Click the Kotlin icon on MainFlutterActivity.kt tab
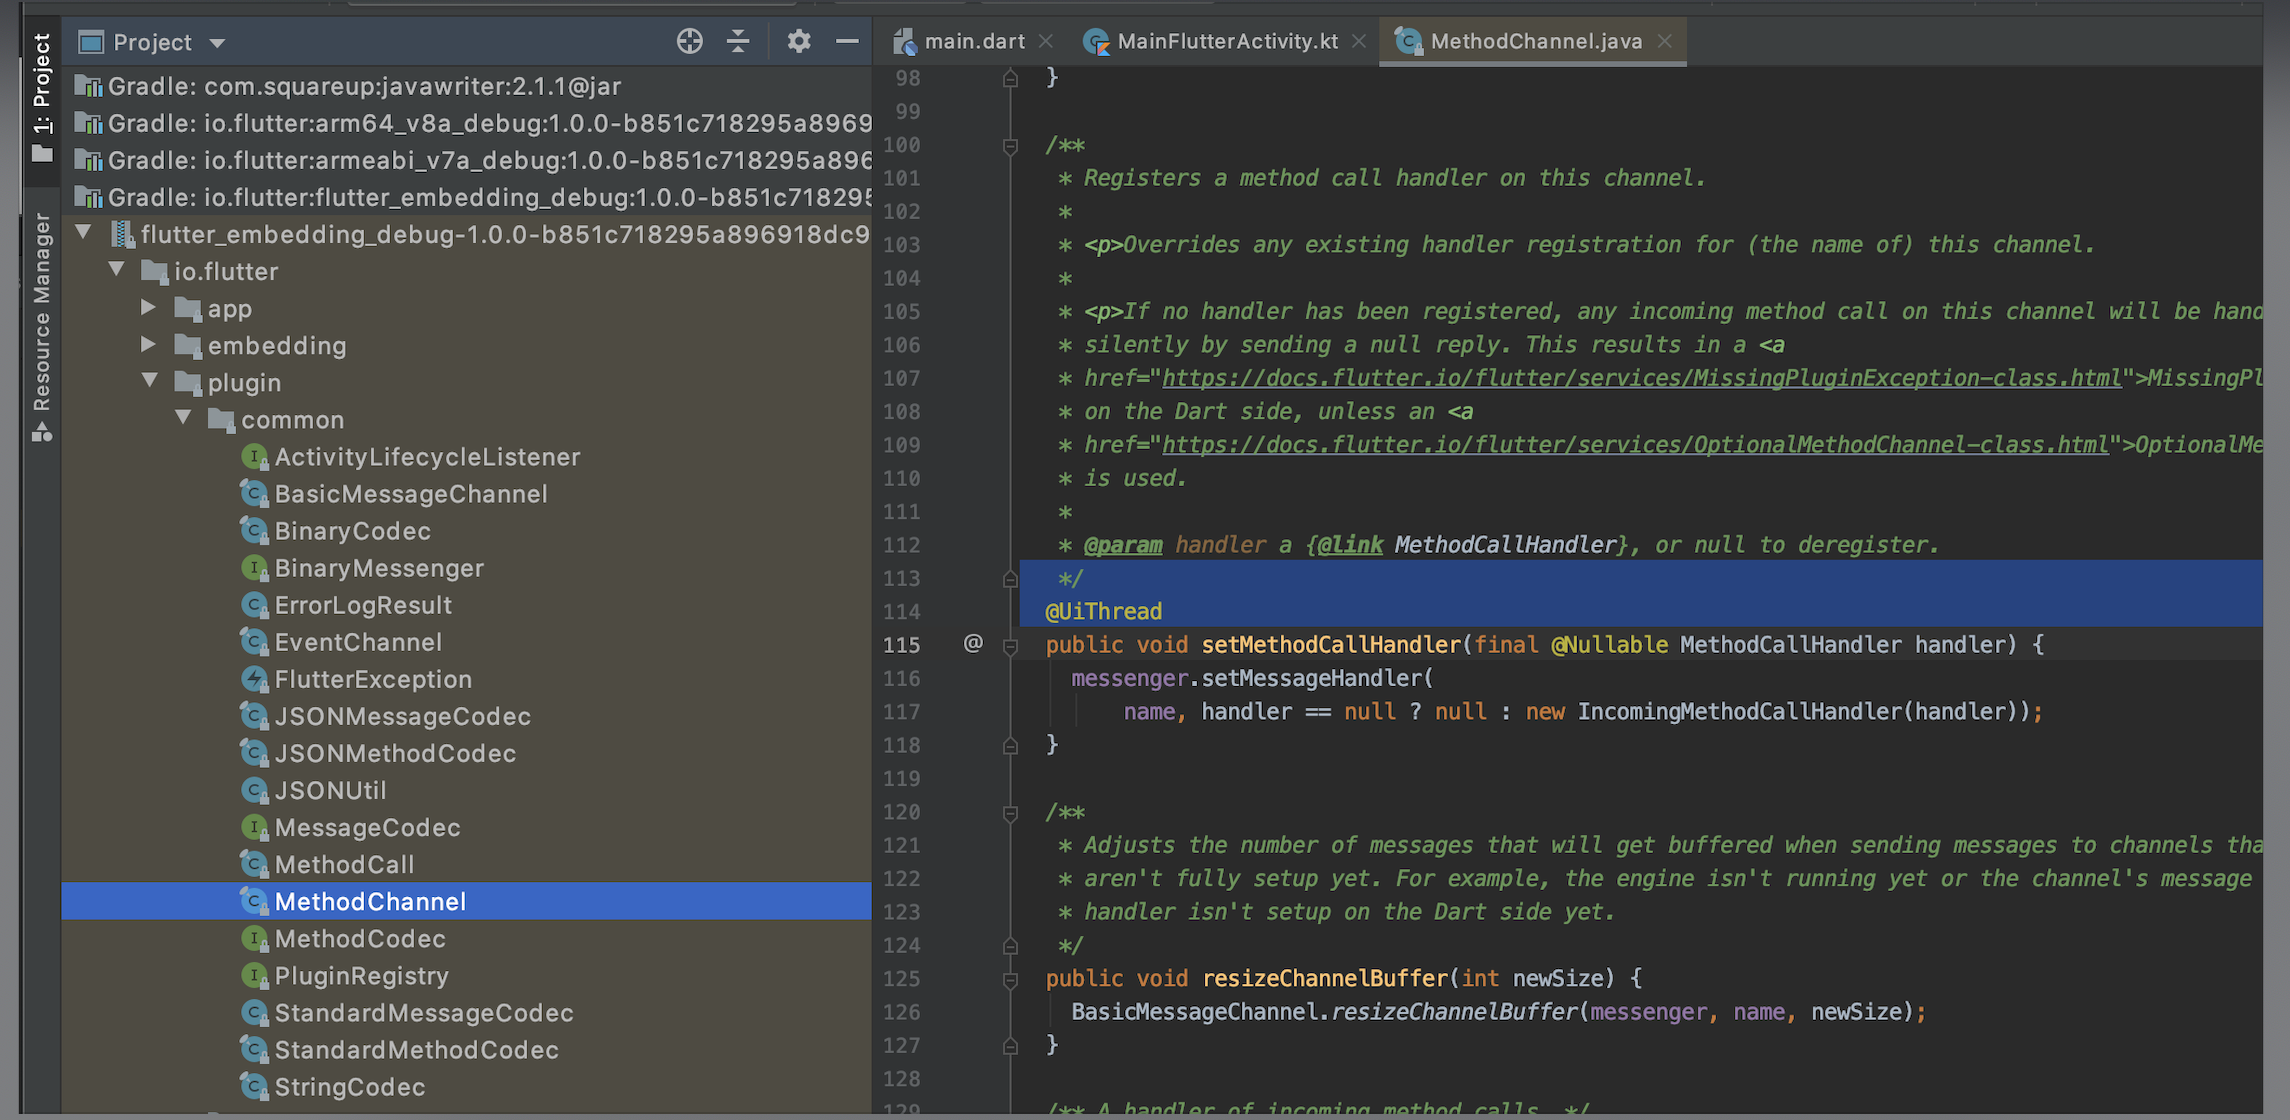The height and width of the screenshot is (1120, 2290). click(x=1097, y=41)
